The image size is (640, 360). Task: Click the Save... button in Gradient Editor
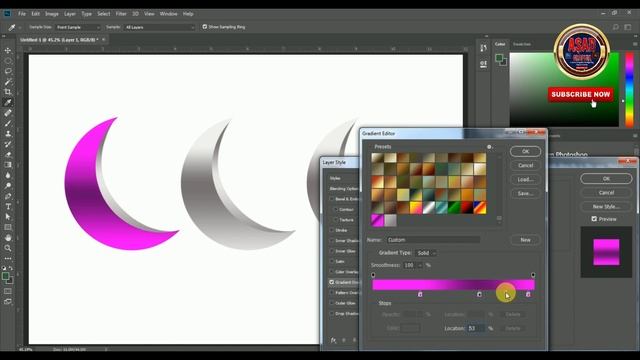click(x=525, y=193)
